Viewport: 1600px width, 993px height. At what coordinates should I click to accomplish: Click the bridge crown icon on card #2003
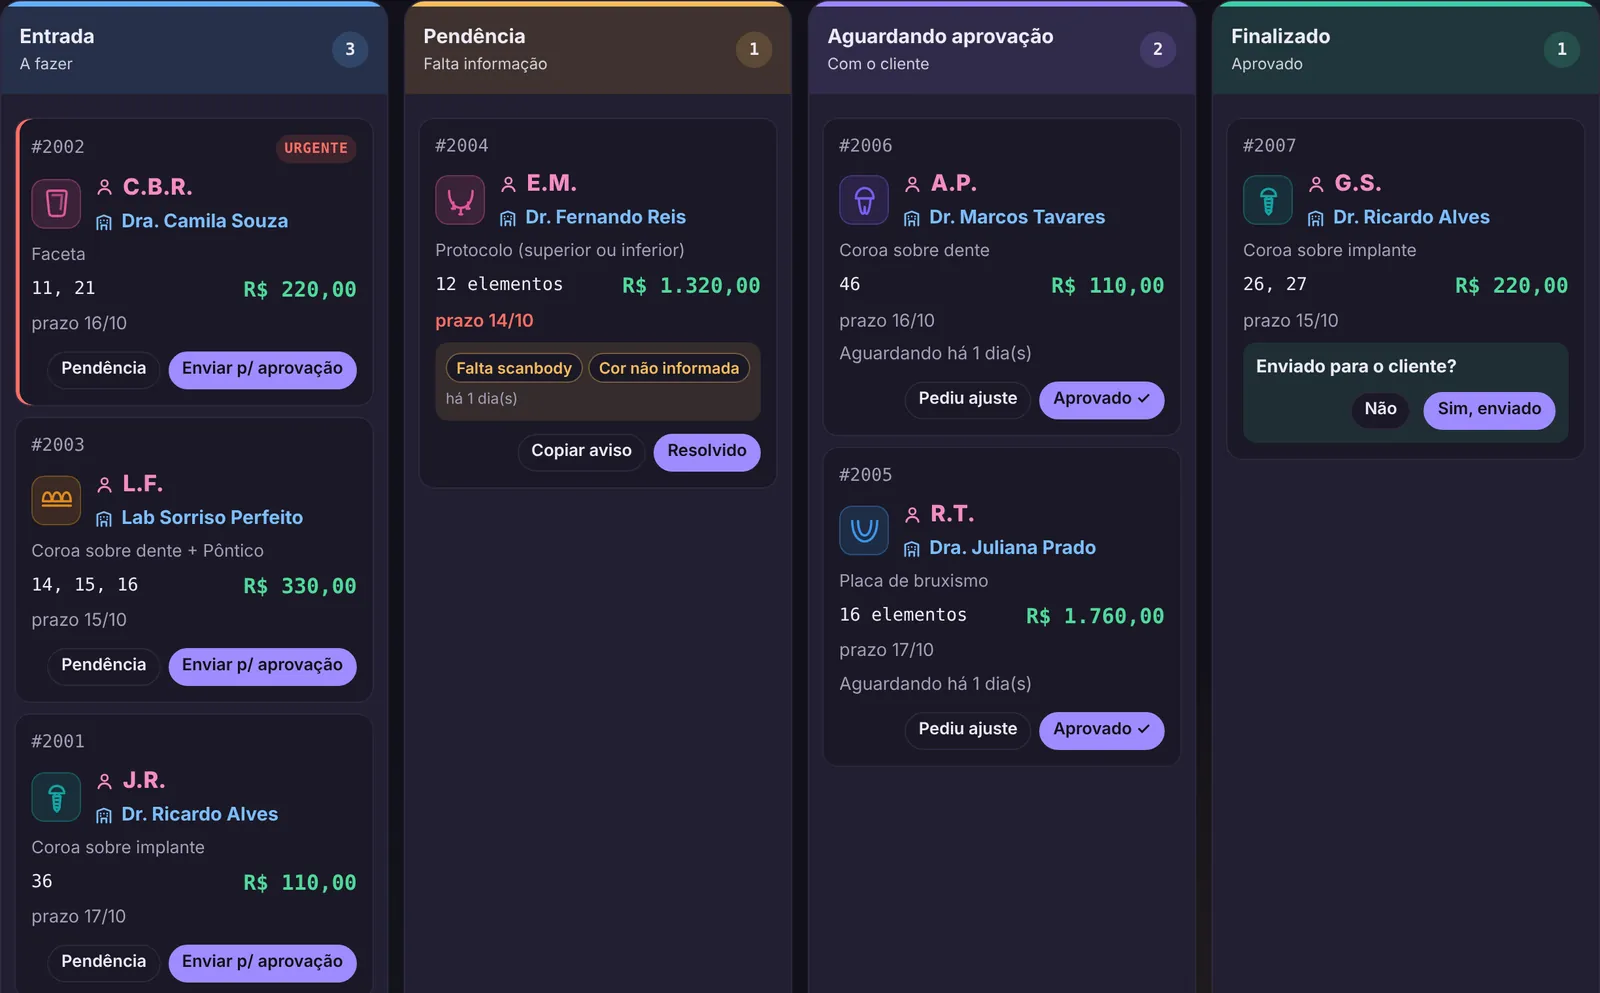pyautogui.click(x=56, y=500)
